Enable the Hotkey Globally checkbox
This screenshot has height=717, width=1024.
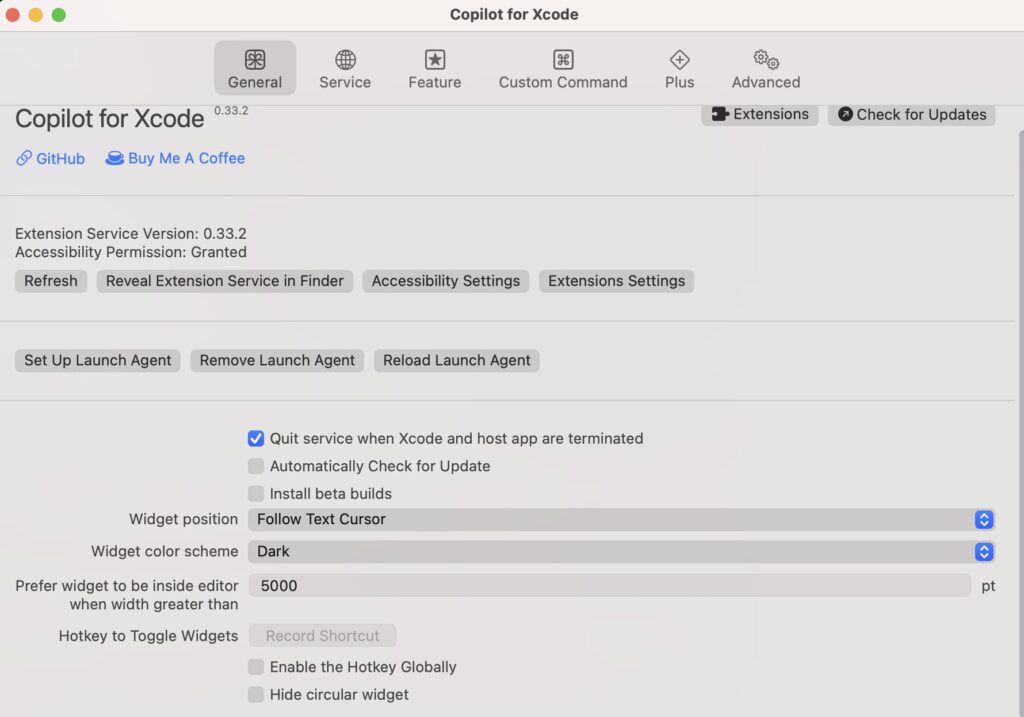point(256,667)
